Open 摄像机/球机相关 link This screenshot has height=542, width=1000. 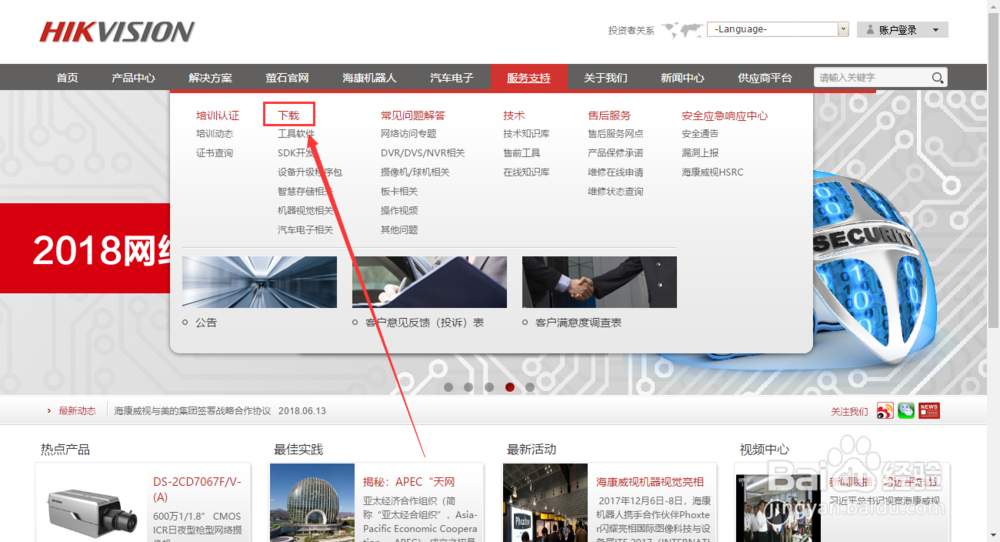tap(415, 172)
